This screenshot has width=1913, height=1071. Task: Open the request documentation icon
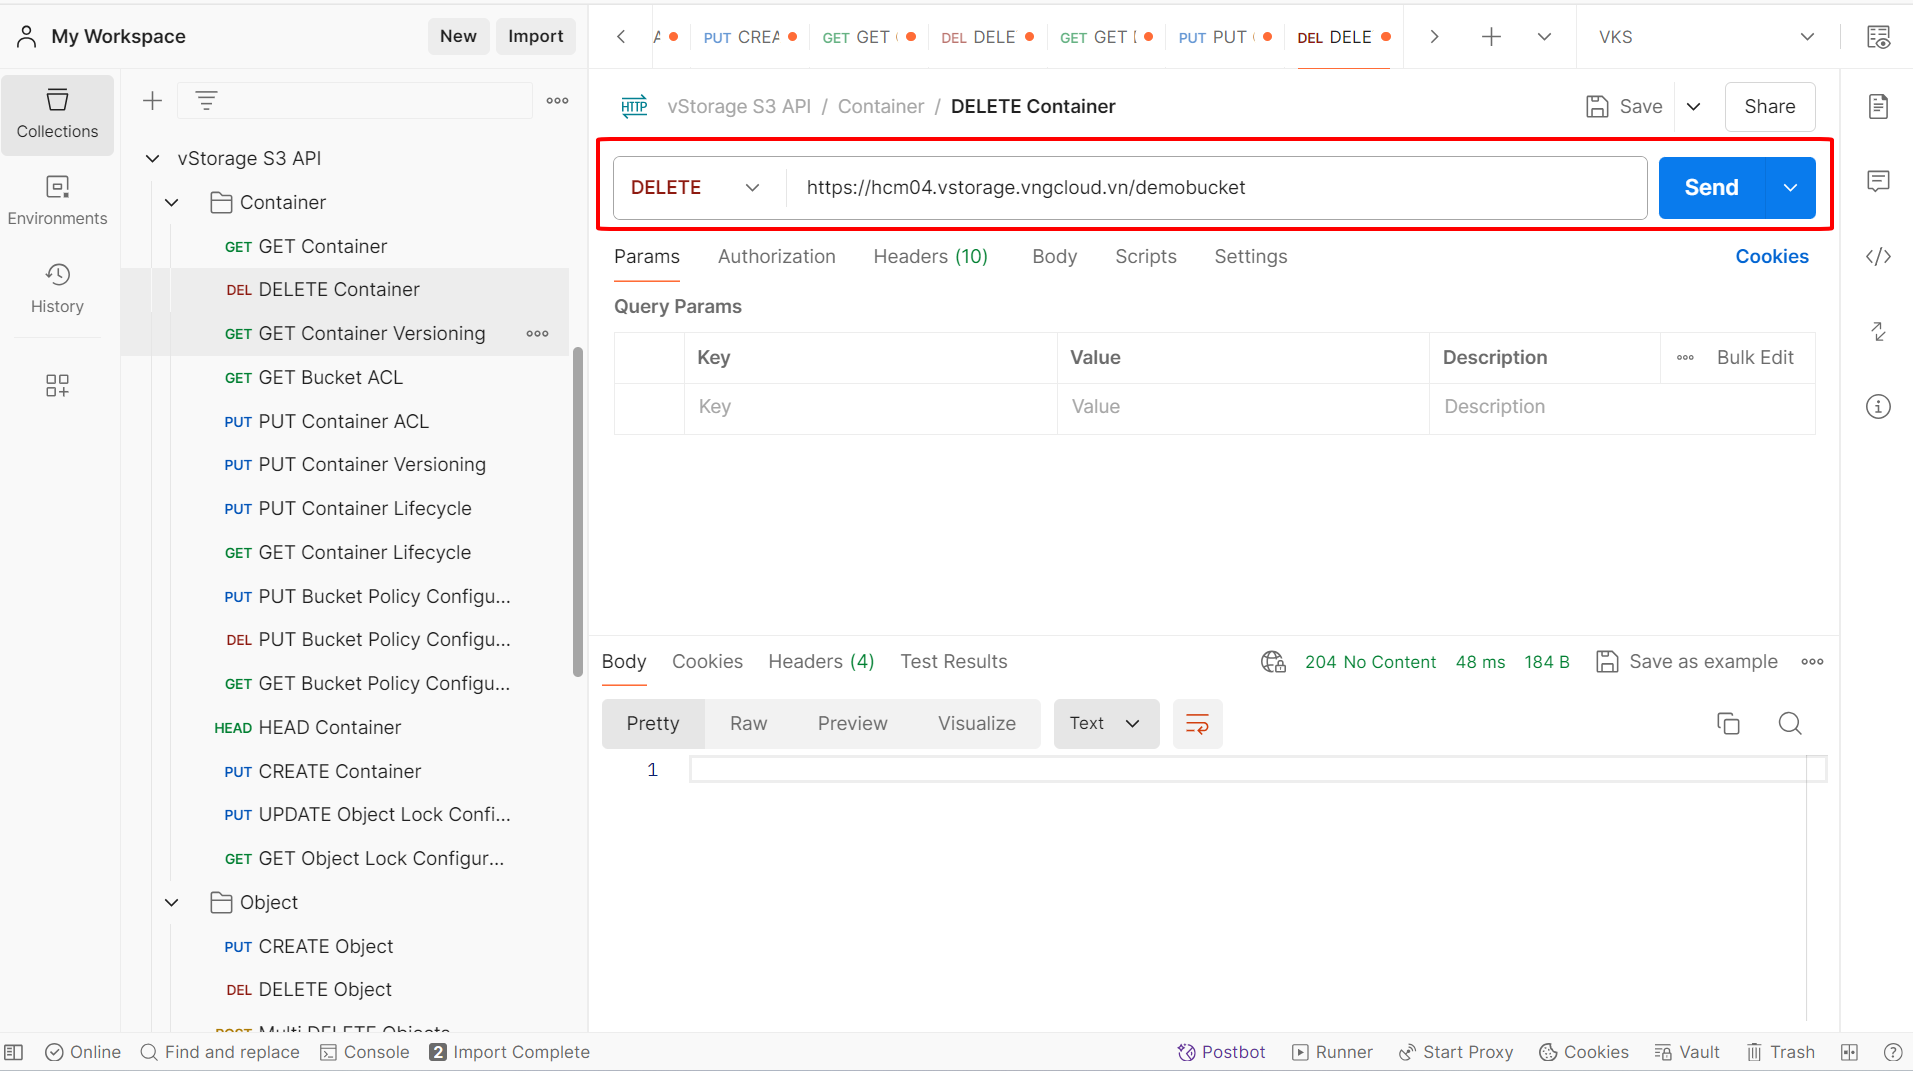(1878, 106)
